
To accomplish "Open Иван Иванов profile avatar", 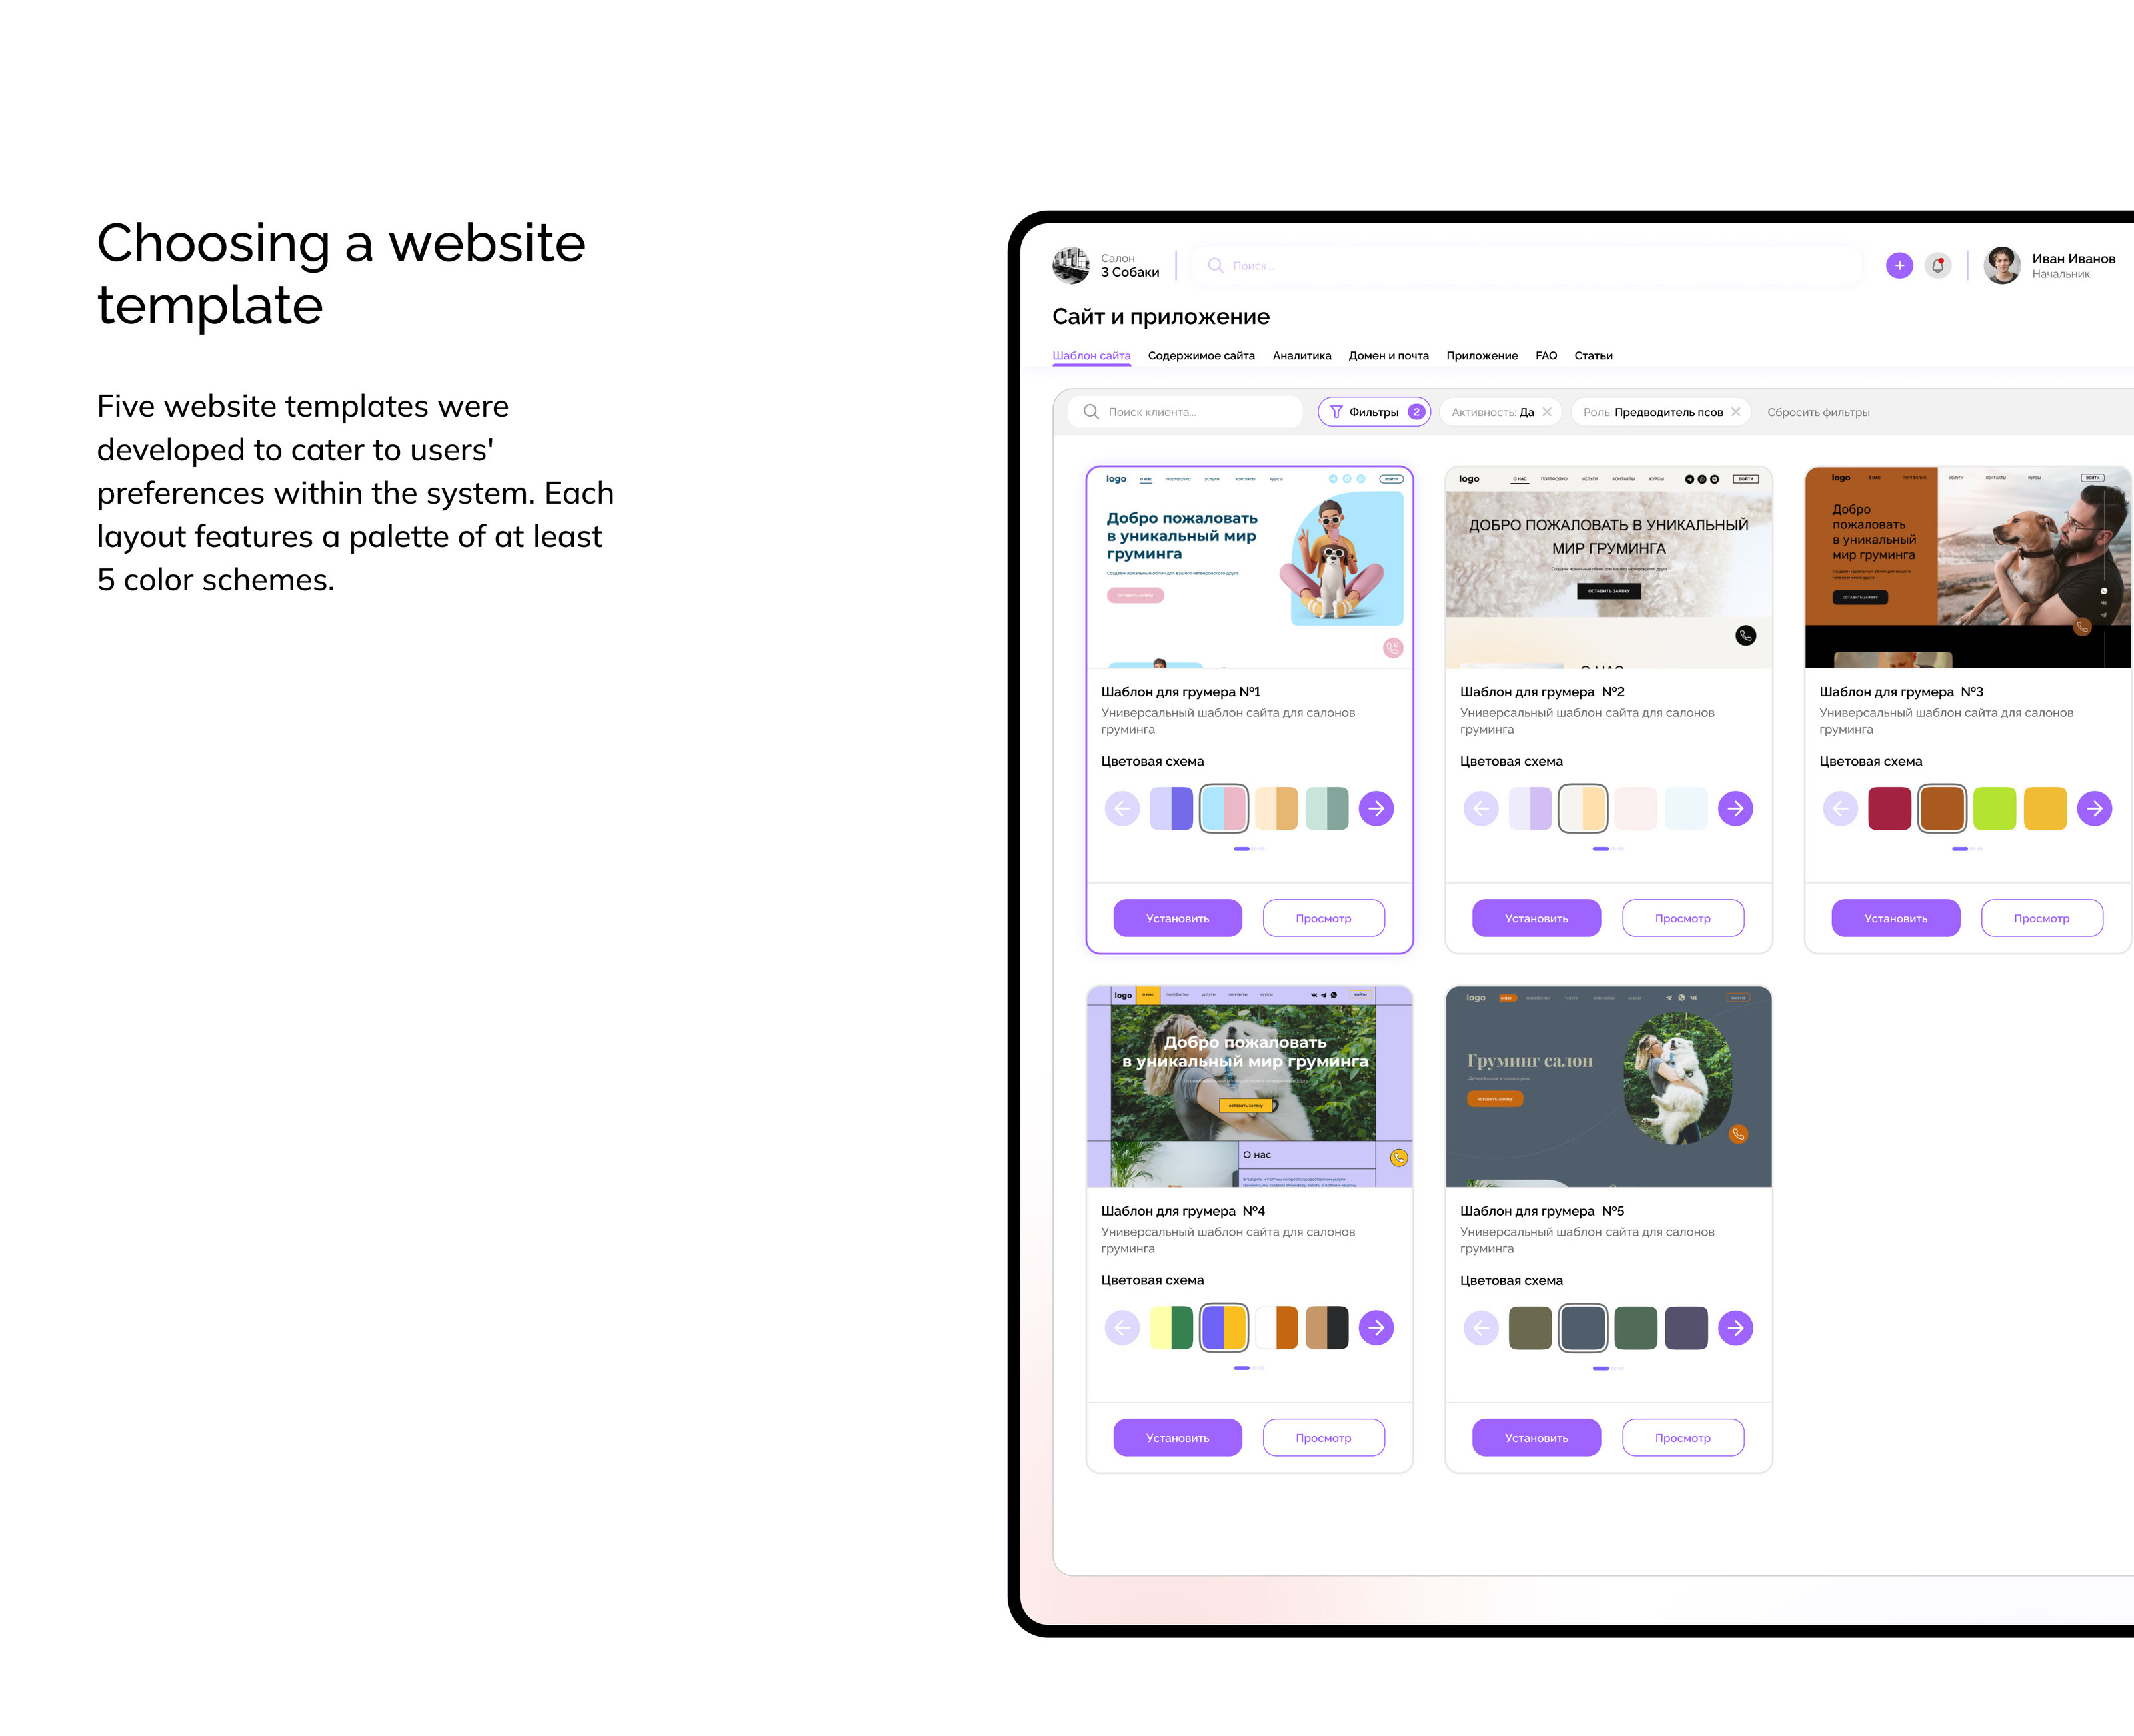I will coord(2001,265).
